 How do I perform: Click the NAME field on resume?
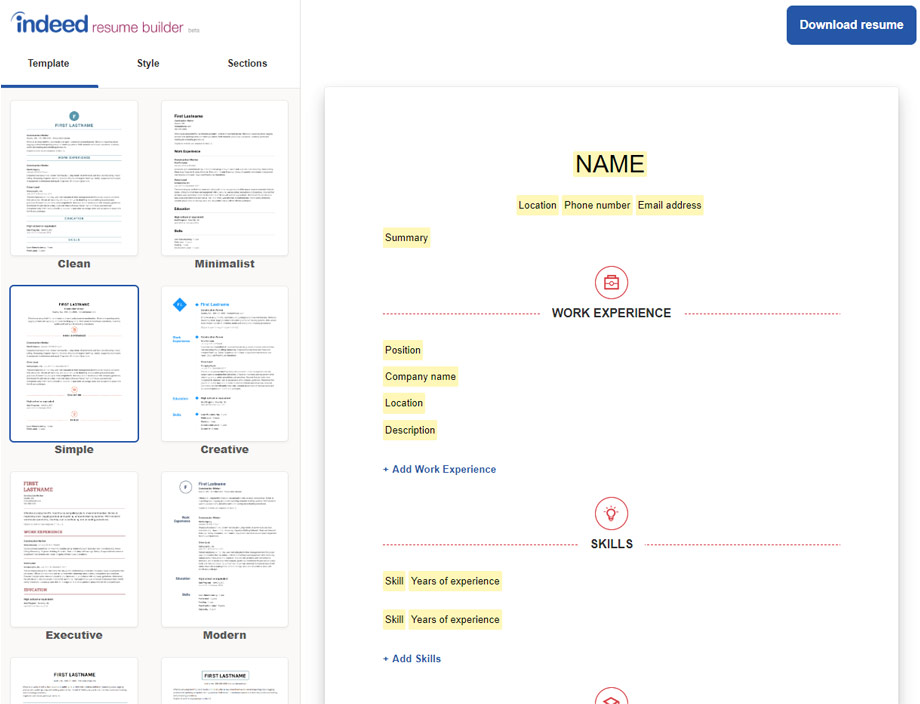click(x=610, y=164)
